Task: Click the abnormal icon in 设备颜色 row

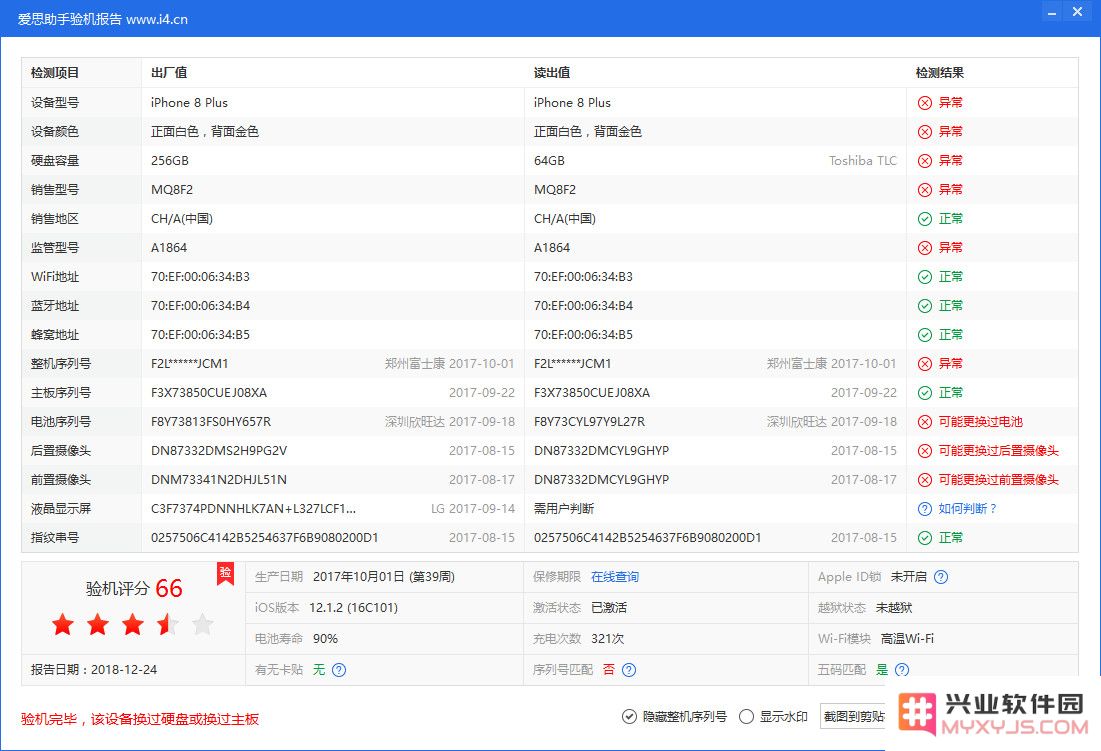Action: (925, 132)
